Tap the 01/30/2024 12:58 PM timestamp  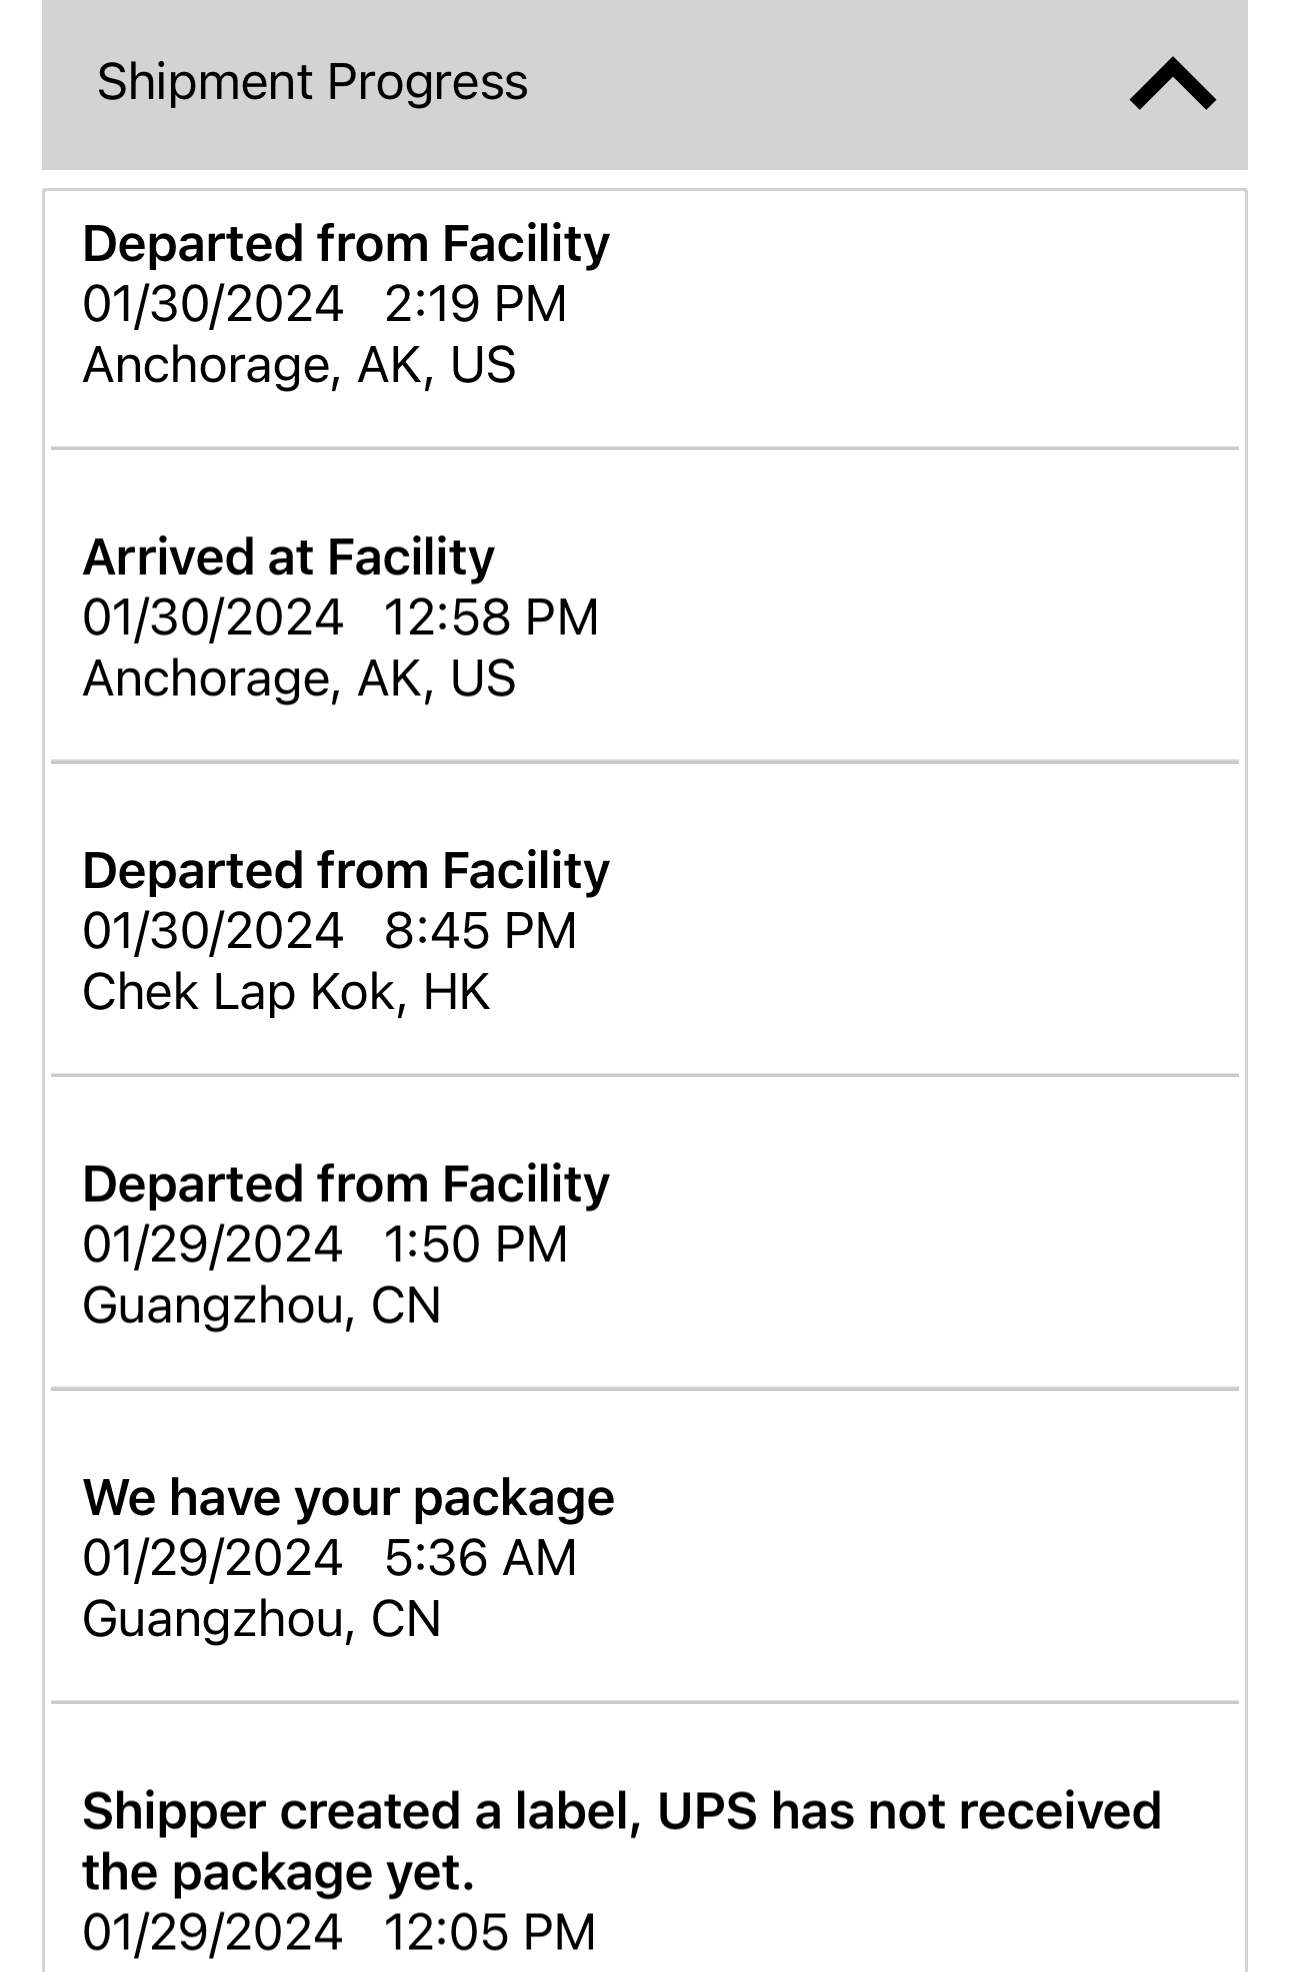[341, 617]
